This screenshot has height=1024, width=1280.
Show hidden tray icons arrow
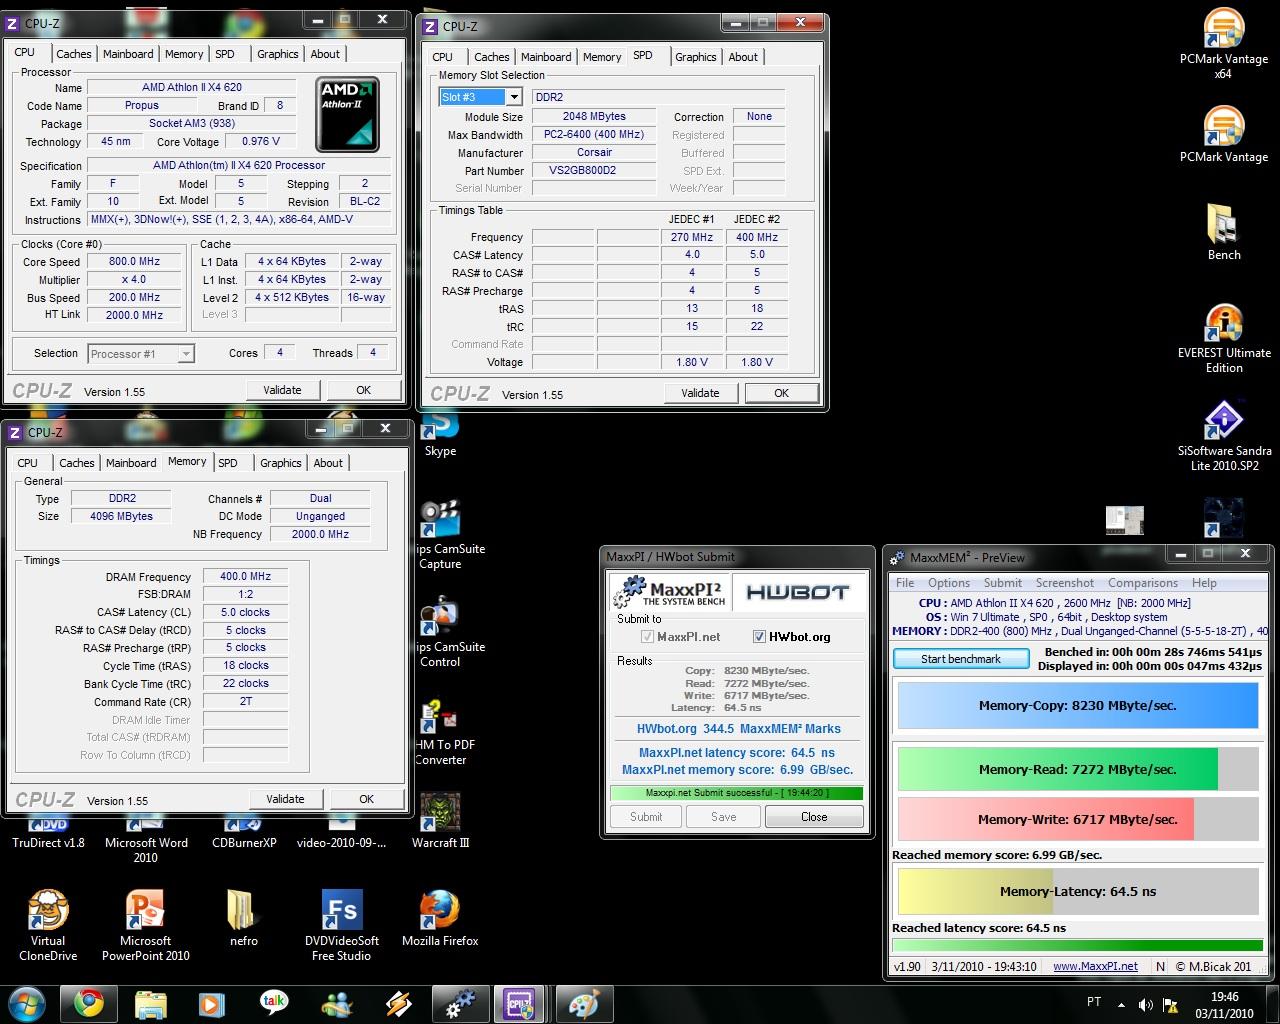tap(1121, 1004)
